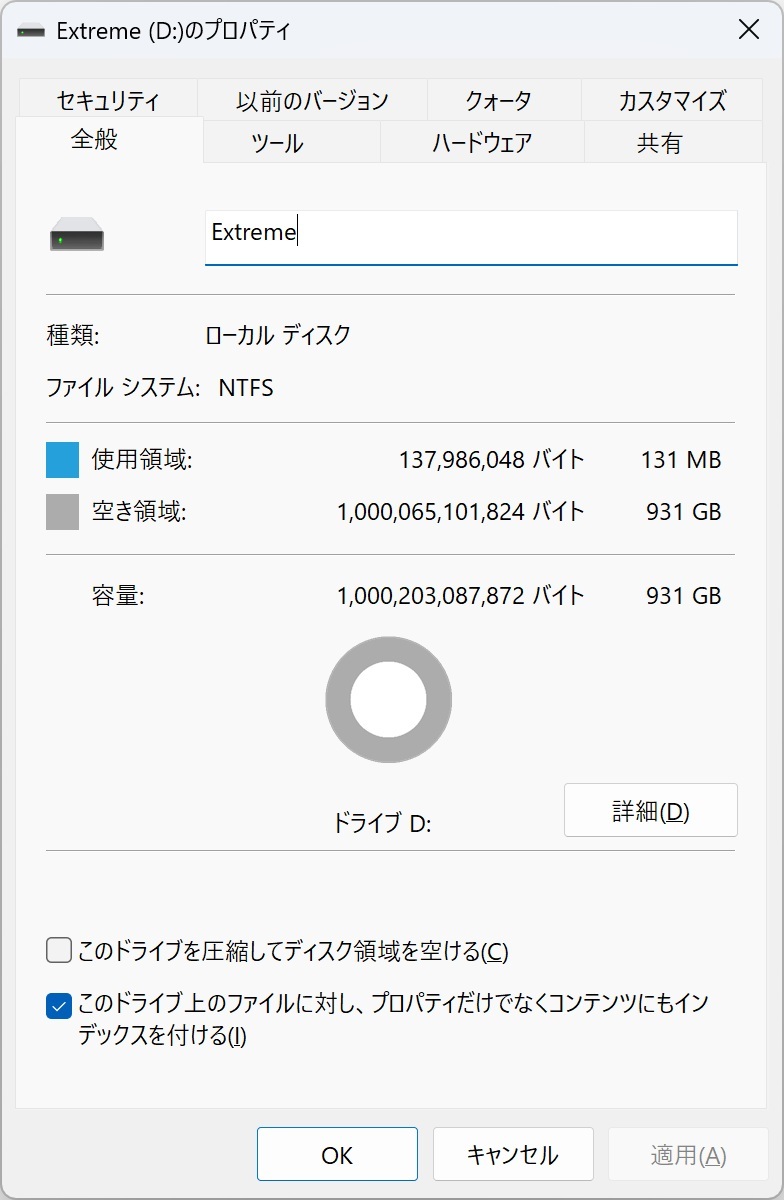Click the disk usage donut chart
The width and height of the screenshot is (784, 1200).
click(388, 700)
